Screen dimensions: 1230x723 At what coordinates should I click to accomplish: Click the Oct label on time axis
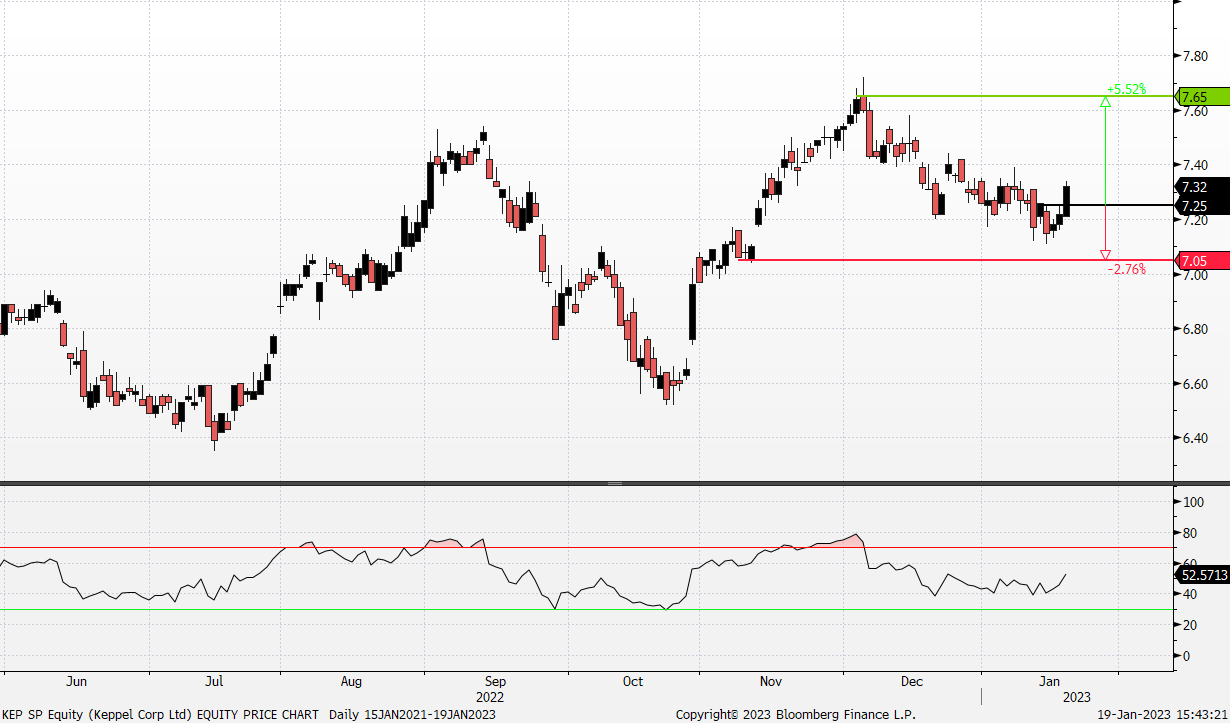pyautogui.click(x=632, y=681)
